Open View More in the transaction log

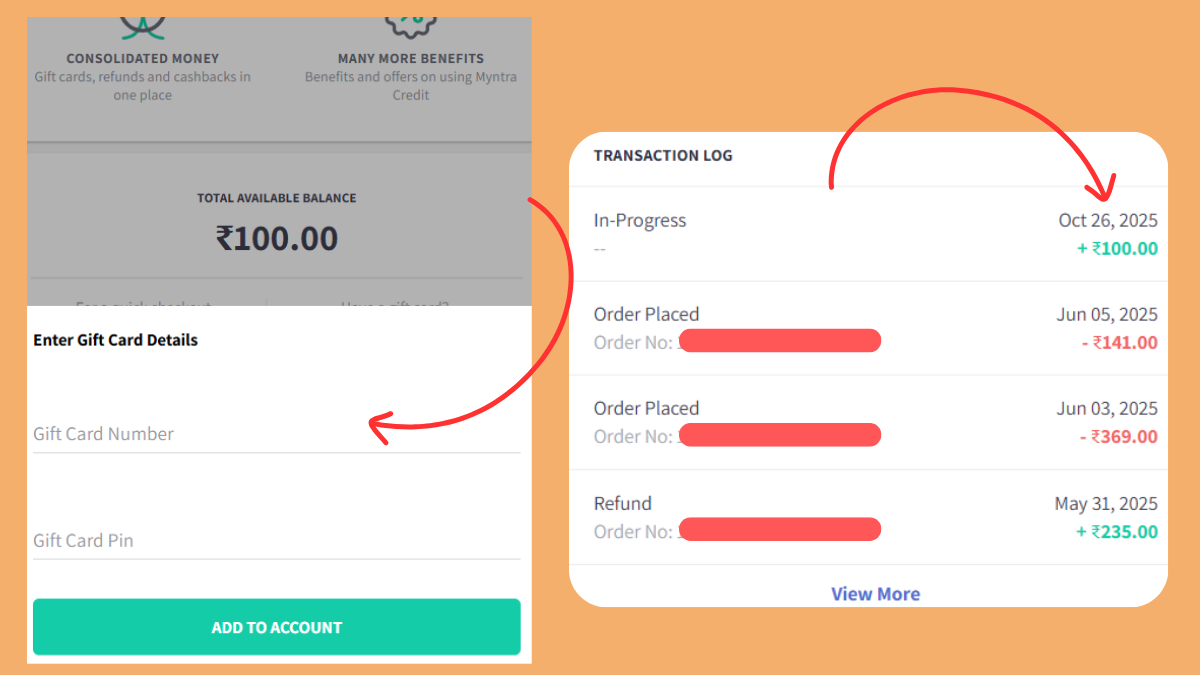click(875, 594)
